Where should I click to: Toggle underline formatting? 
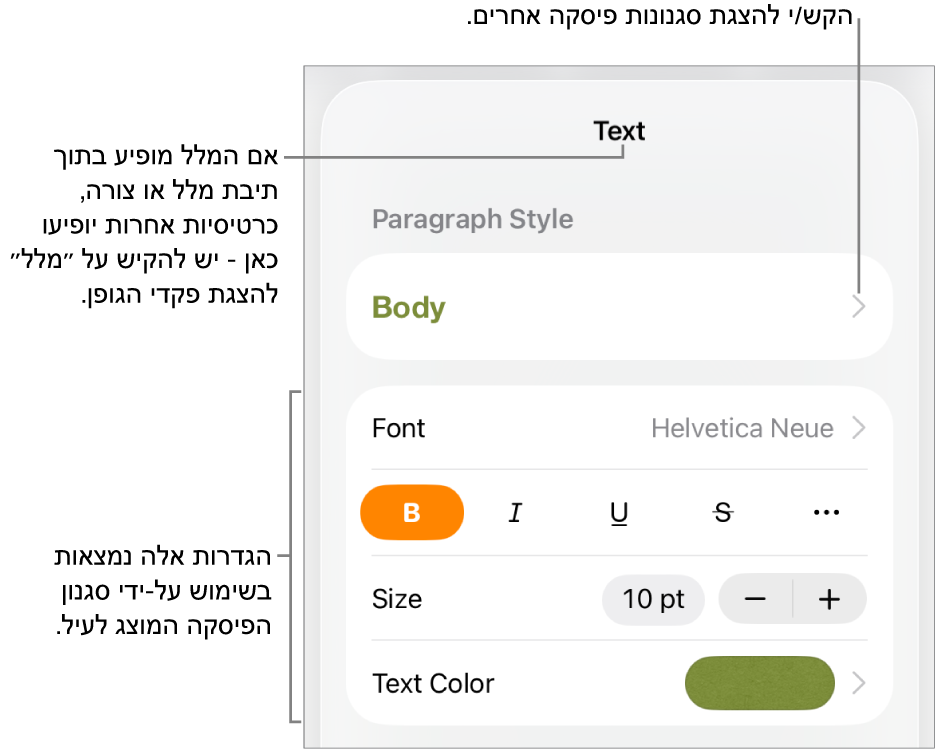point(619,513)
